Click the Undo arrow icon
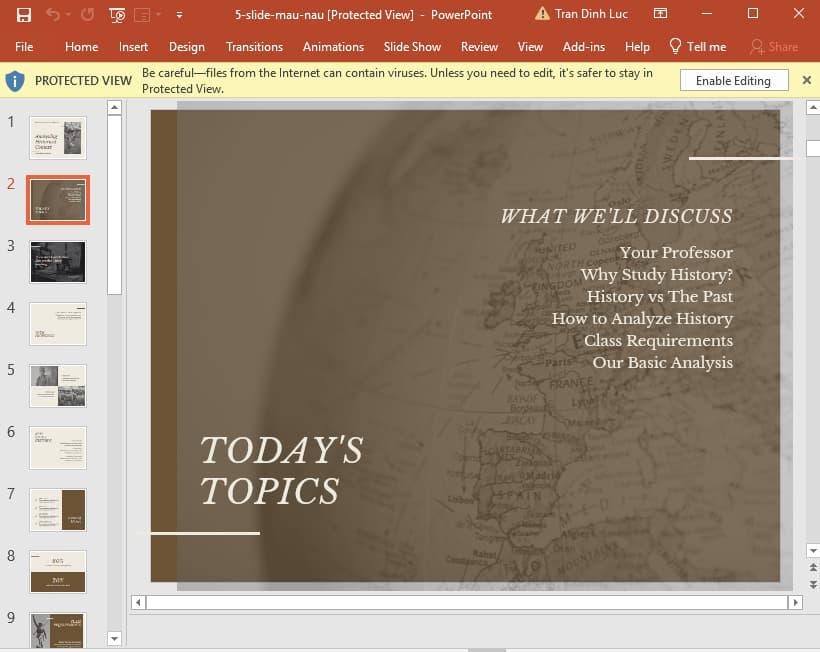The height and width of the screenshot is (652, 820). coord(52,15)
